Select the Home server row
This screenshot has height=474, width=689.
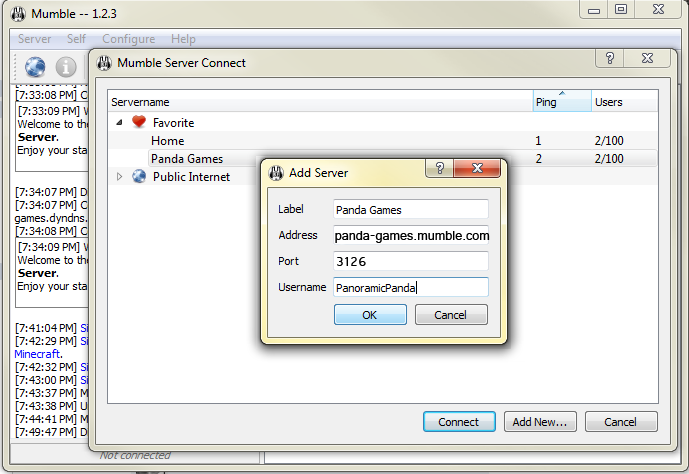382,141
